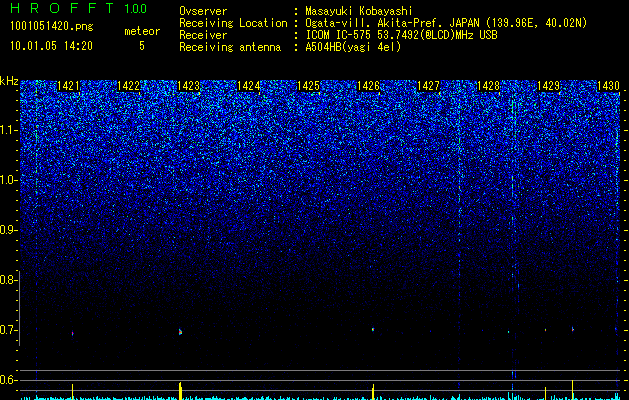Click time marker 1427
629x400 pixels.
click(428, 86)
